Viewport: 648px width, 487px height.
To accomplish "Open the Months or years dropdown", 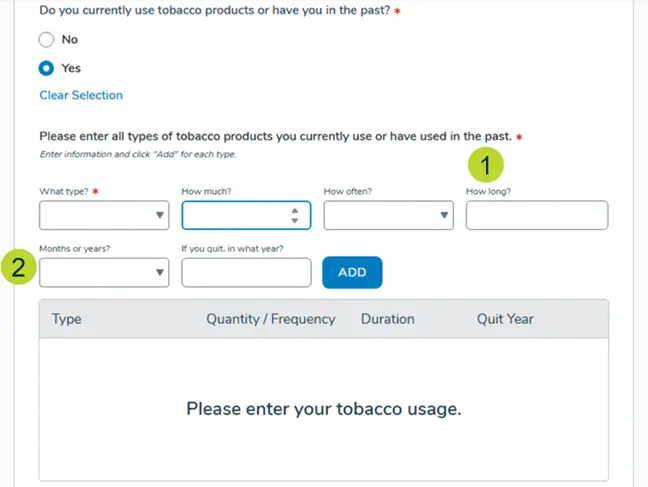I will pyautogui.click(x=104, y=271).
